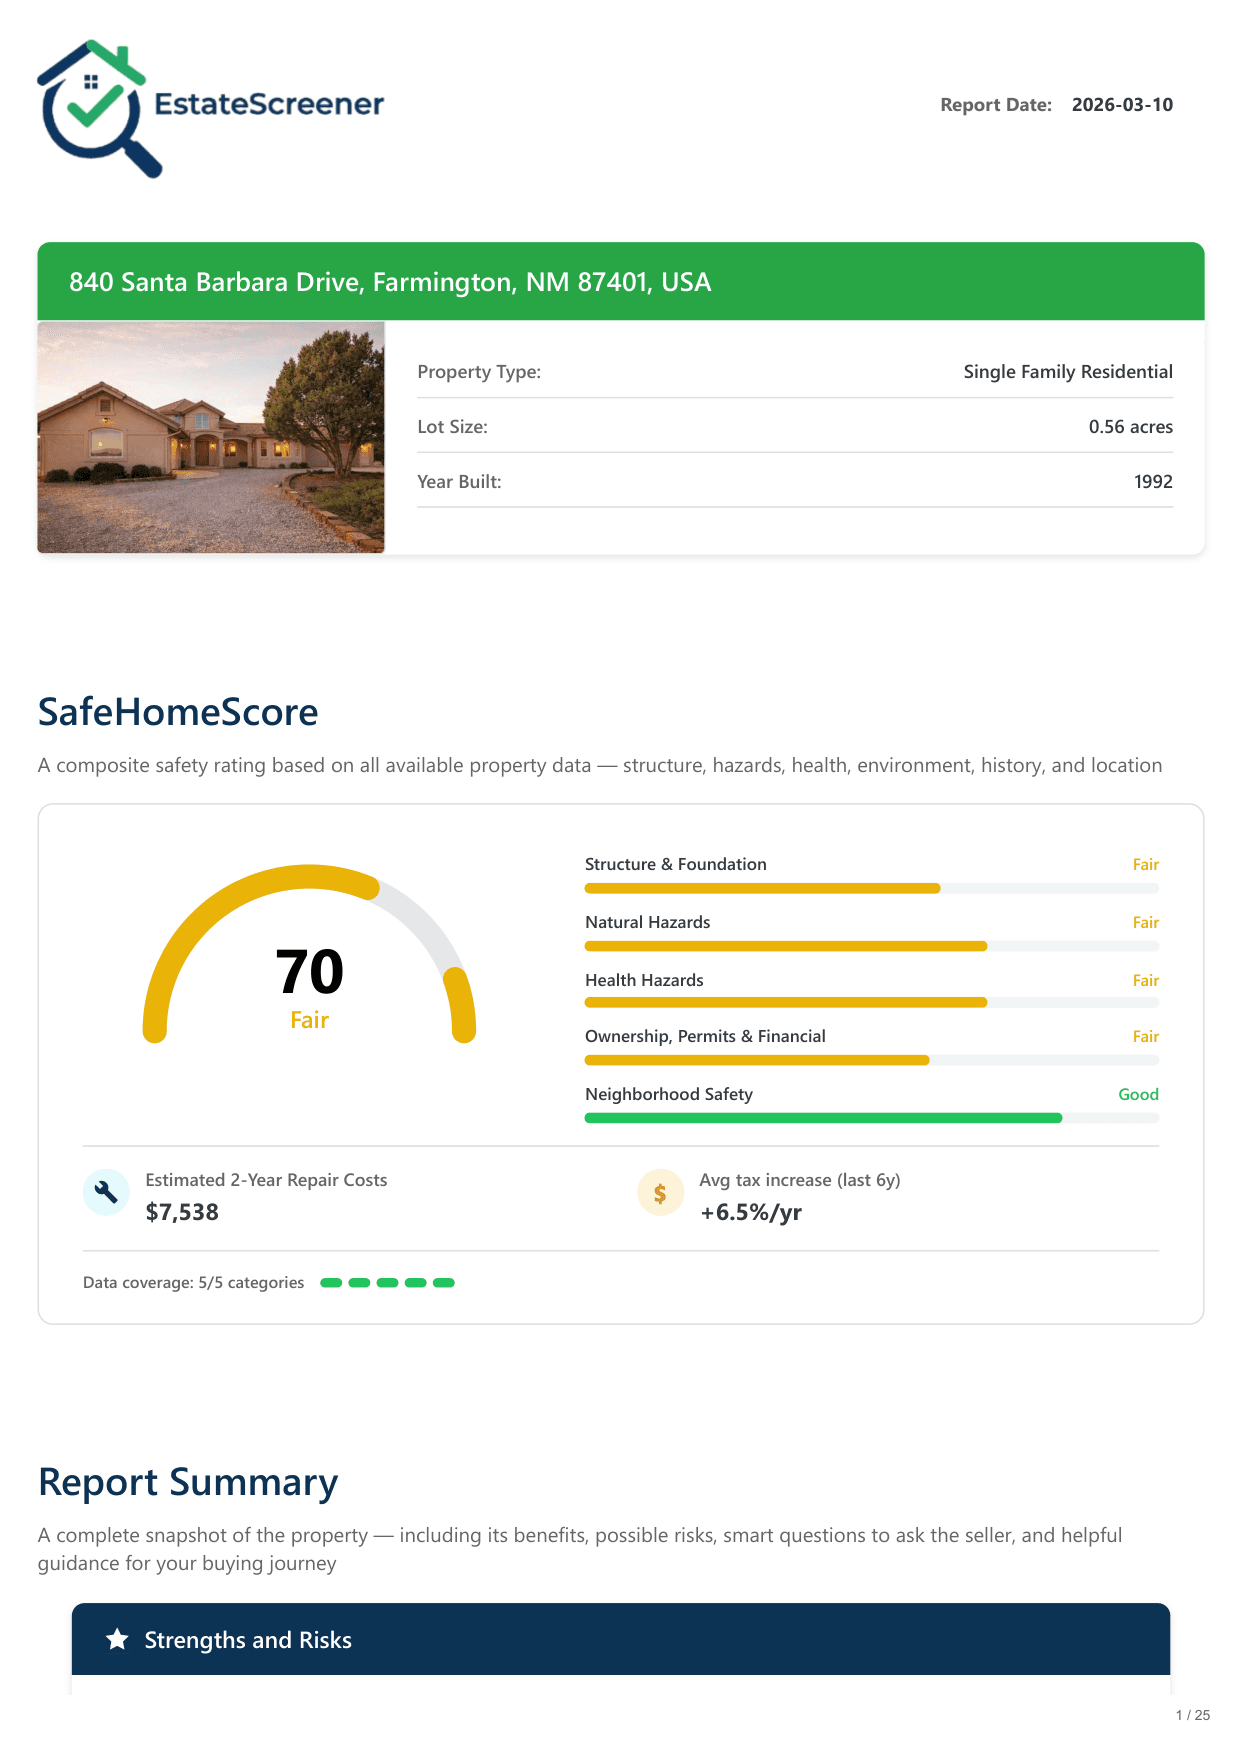The height and width of the screenshot is (1754, 1242).
Task: Click the 1992 year built value
Action: 1153,482
